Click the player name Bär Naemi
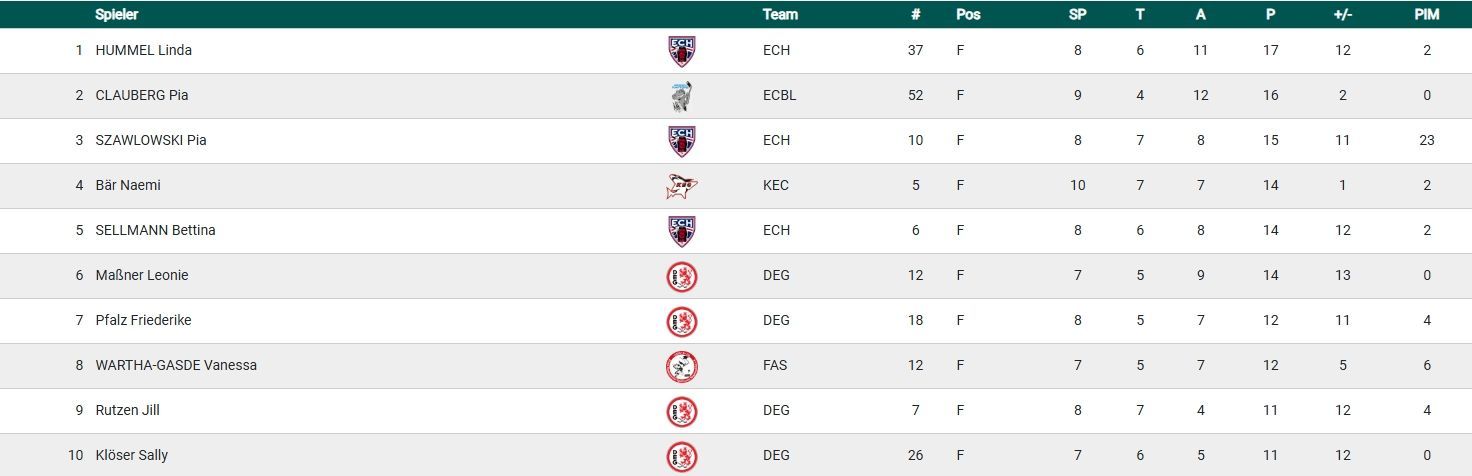This screenshot has width=1472, height=476. [x=128, y=185]
